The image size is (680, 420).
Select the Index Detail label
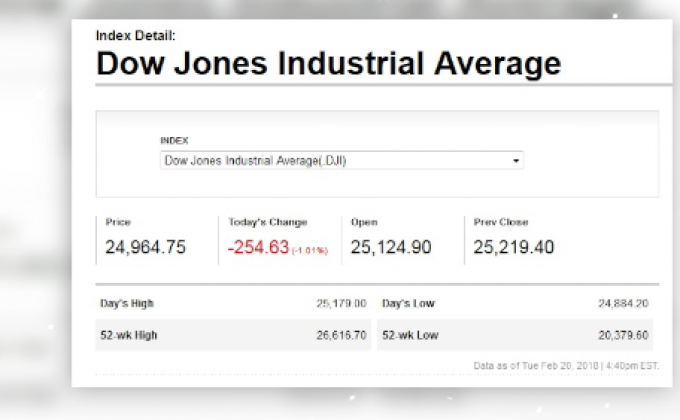(135, 35)
